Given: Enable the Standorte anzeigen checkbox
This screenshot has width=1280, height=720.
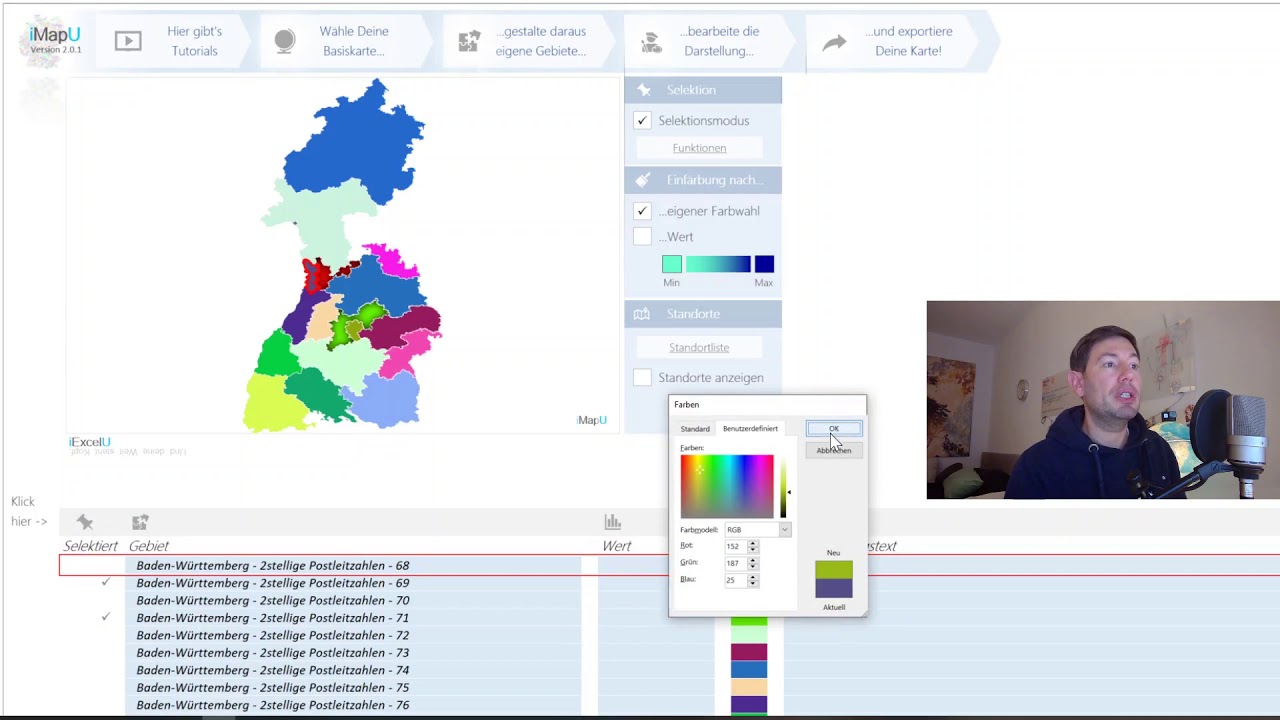Looking at the screenshot, I should pyautogui.click(x=642, y=378).
